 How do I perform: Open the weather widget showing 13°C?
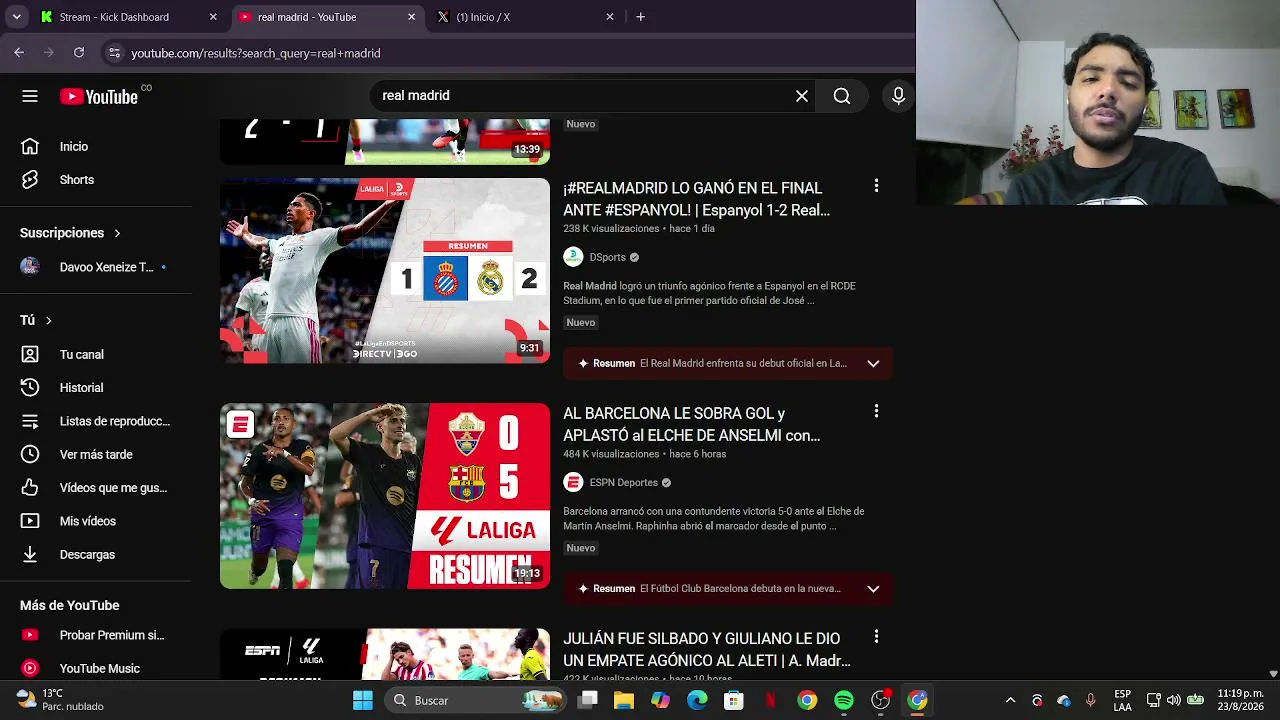tap(60, 700)
